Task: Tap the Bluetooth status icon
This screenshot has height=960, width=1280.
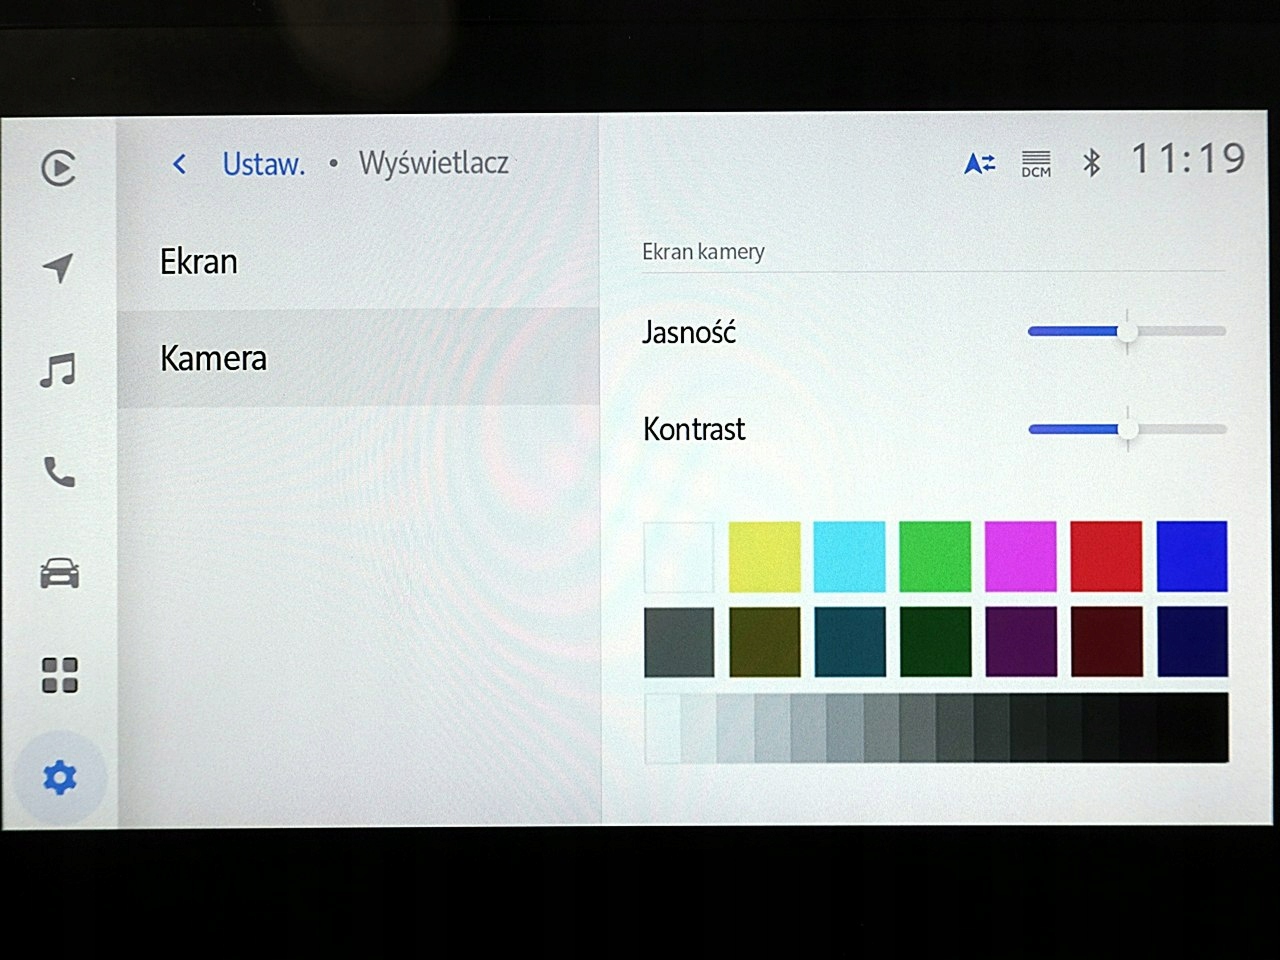Action: click(1091, 163)
